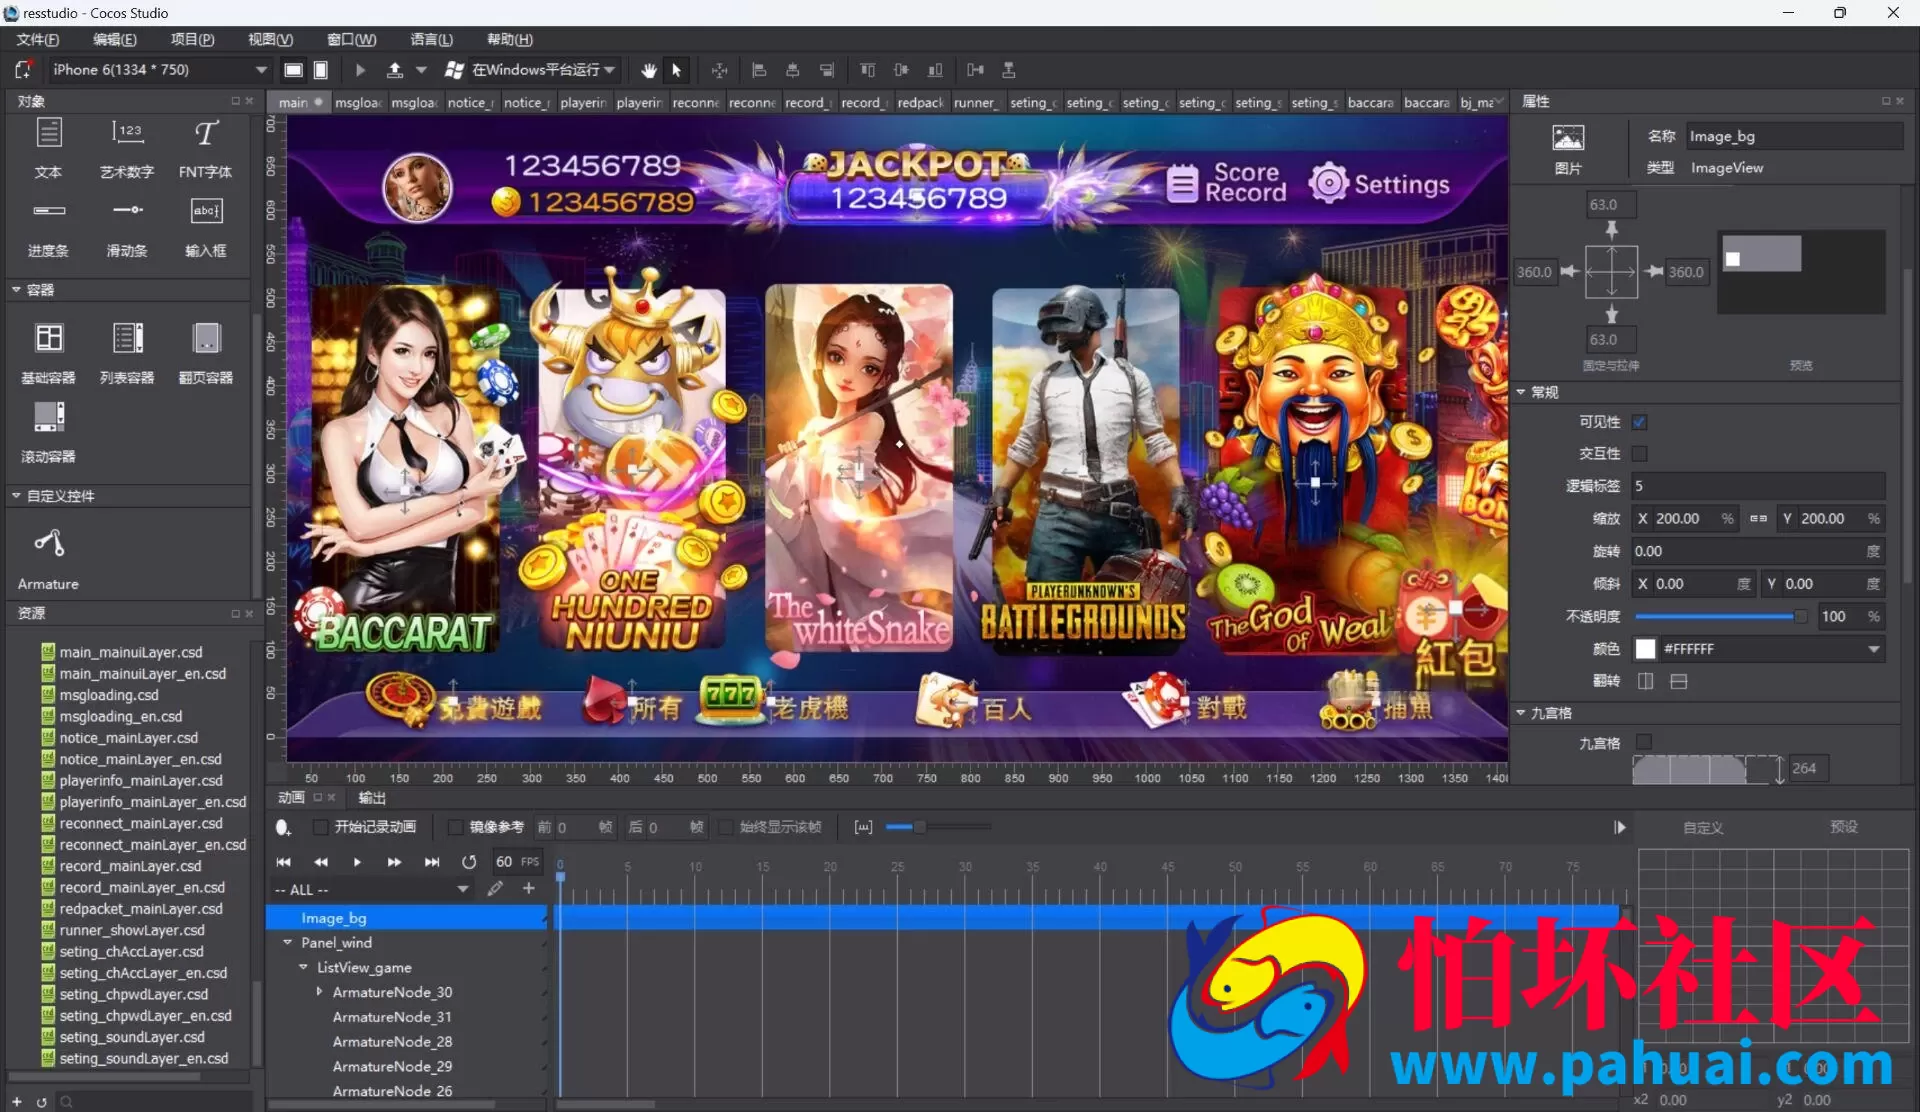The height and width of the screenshot is (1112, 1920).
Task: Switch to the redpack document tab
Action: 920,102
